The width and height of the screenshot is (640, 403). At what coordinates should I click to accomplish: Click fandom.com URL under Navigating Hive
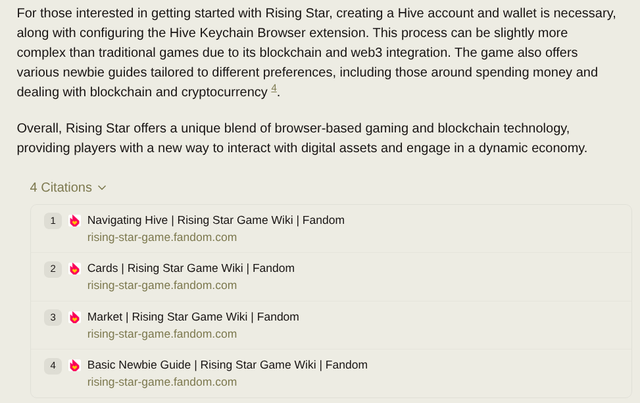(162, 237)
